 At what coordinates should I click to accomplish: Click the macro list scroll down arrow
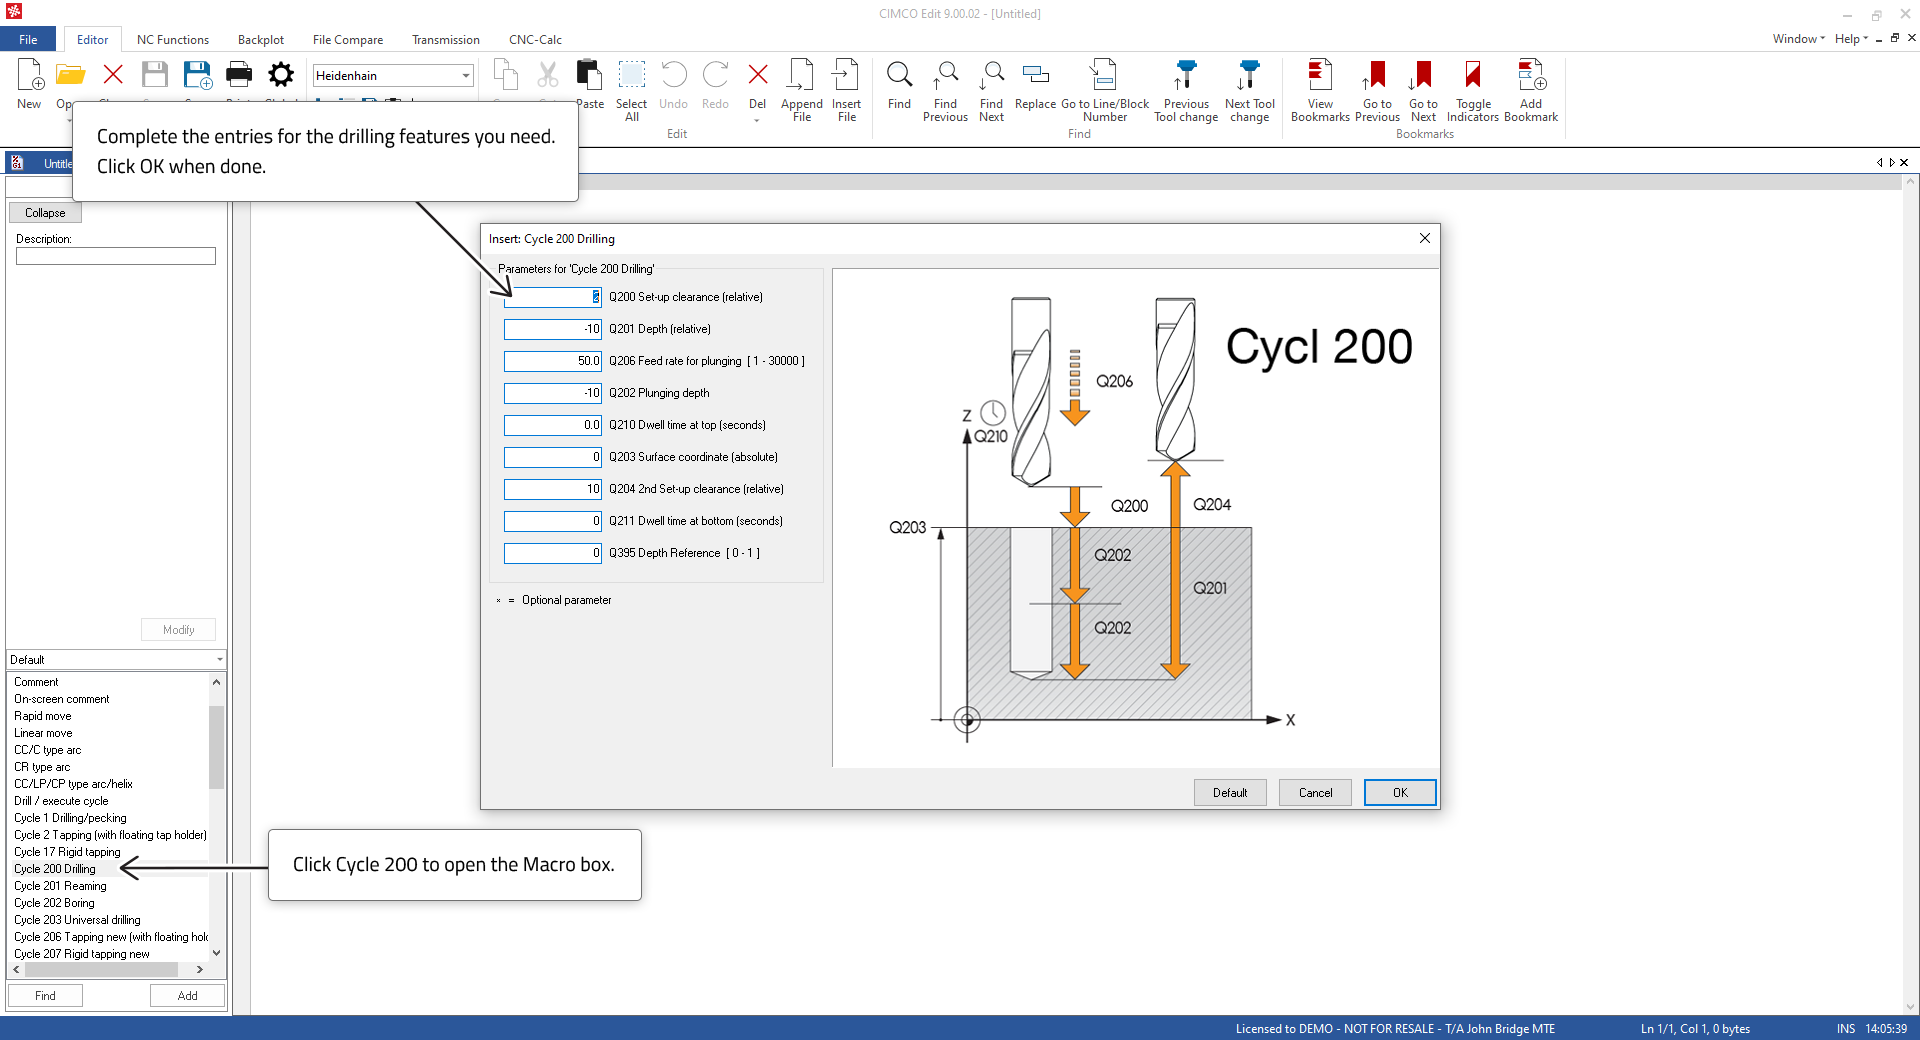click(x=216, y=953)
